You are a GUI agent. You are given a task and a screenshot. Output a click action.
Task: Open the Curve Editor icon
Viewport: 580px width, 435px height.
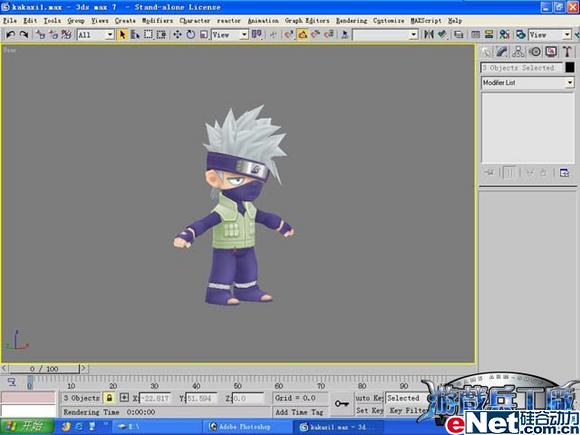(476, 35)
